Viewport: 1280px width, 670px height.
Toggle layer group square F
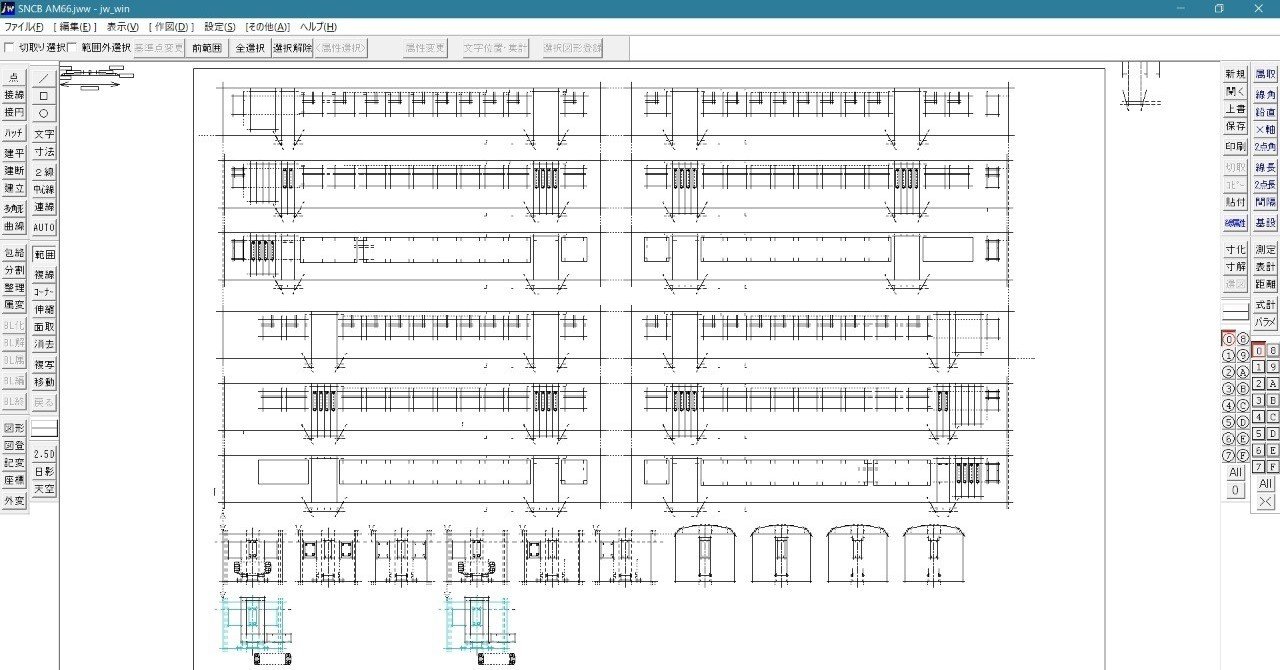pos(1273,467)
